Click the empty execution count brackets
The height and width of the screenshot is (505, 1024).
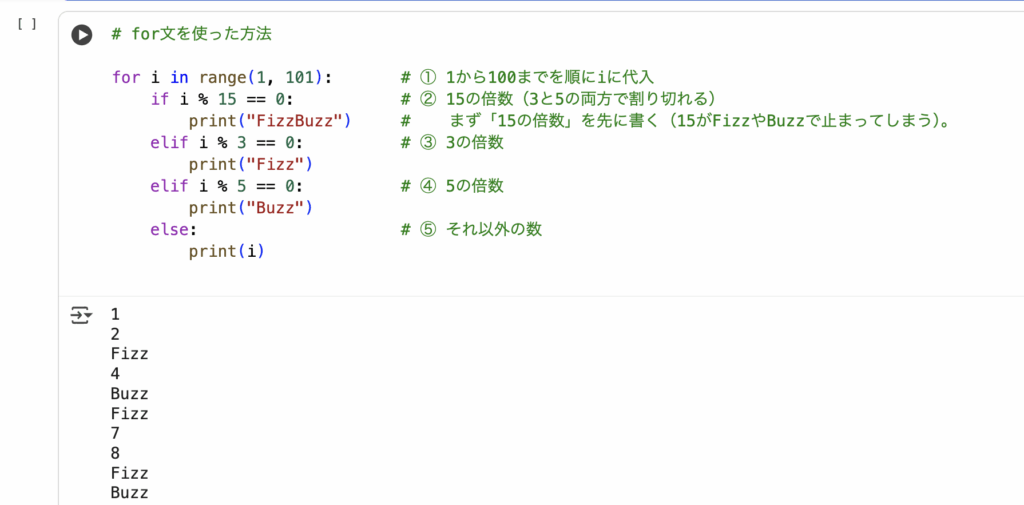[x=27, y=24]
